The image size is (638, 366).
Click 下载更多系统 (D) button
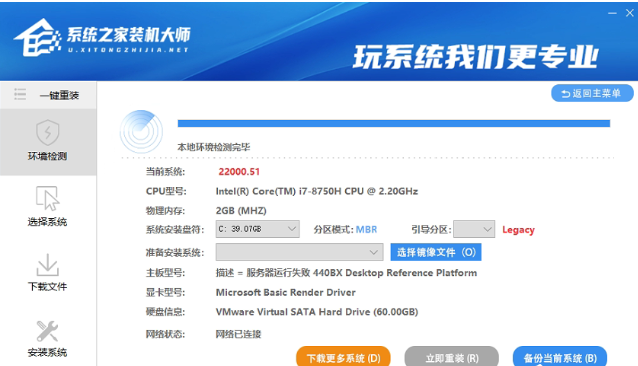click(343, 357)
